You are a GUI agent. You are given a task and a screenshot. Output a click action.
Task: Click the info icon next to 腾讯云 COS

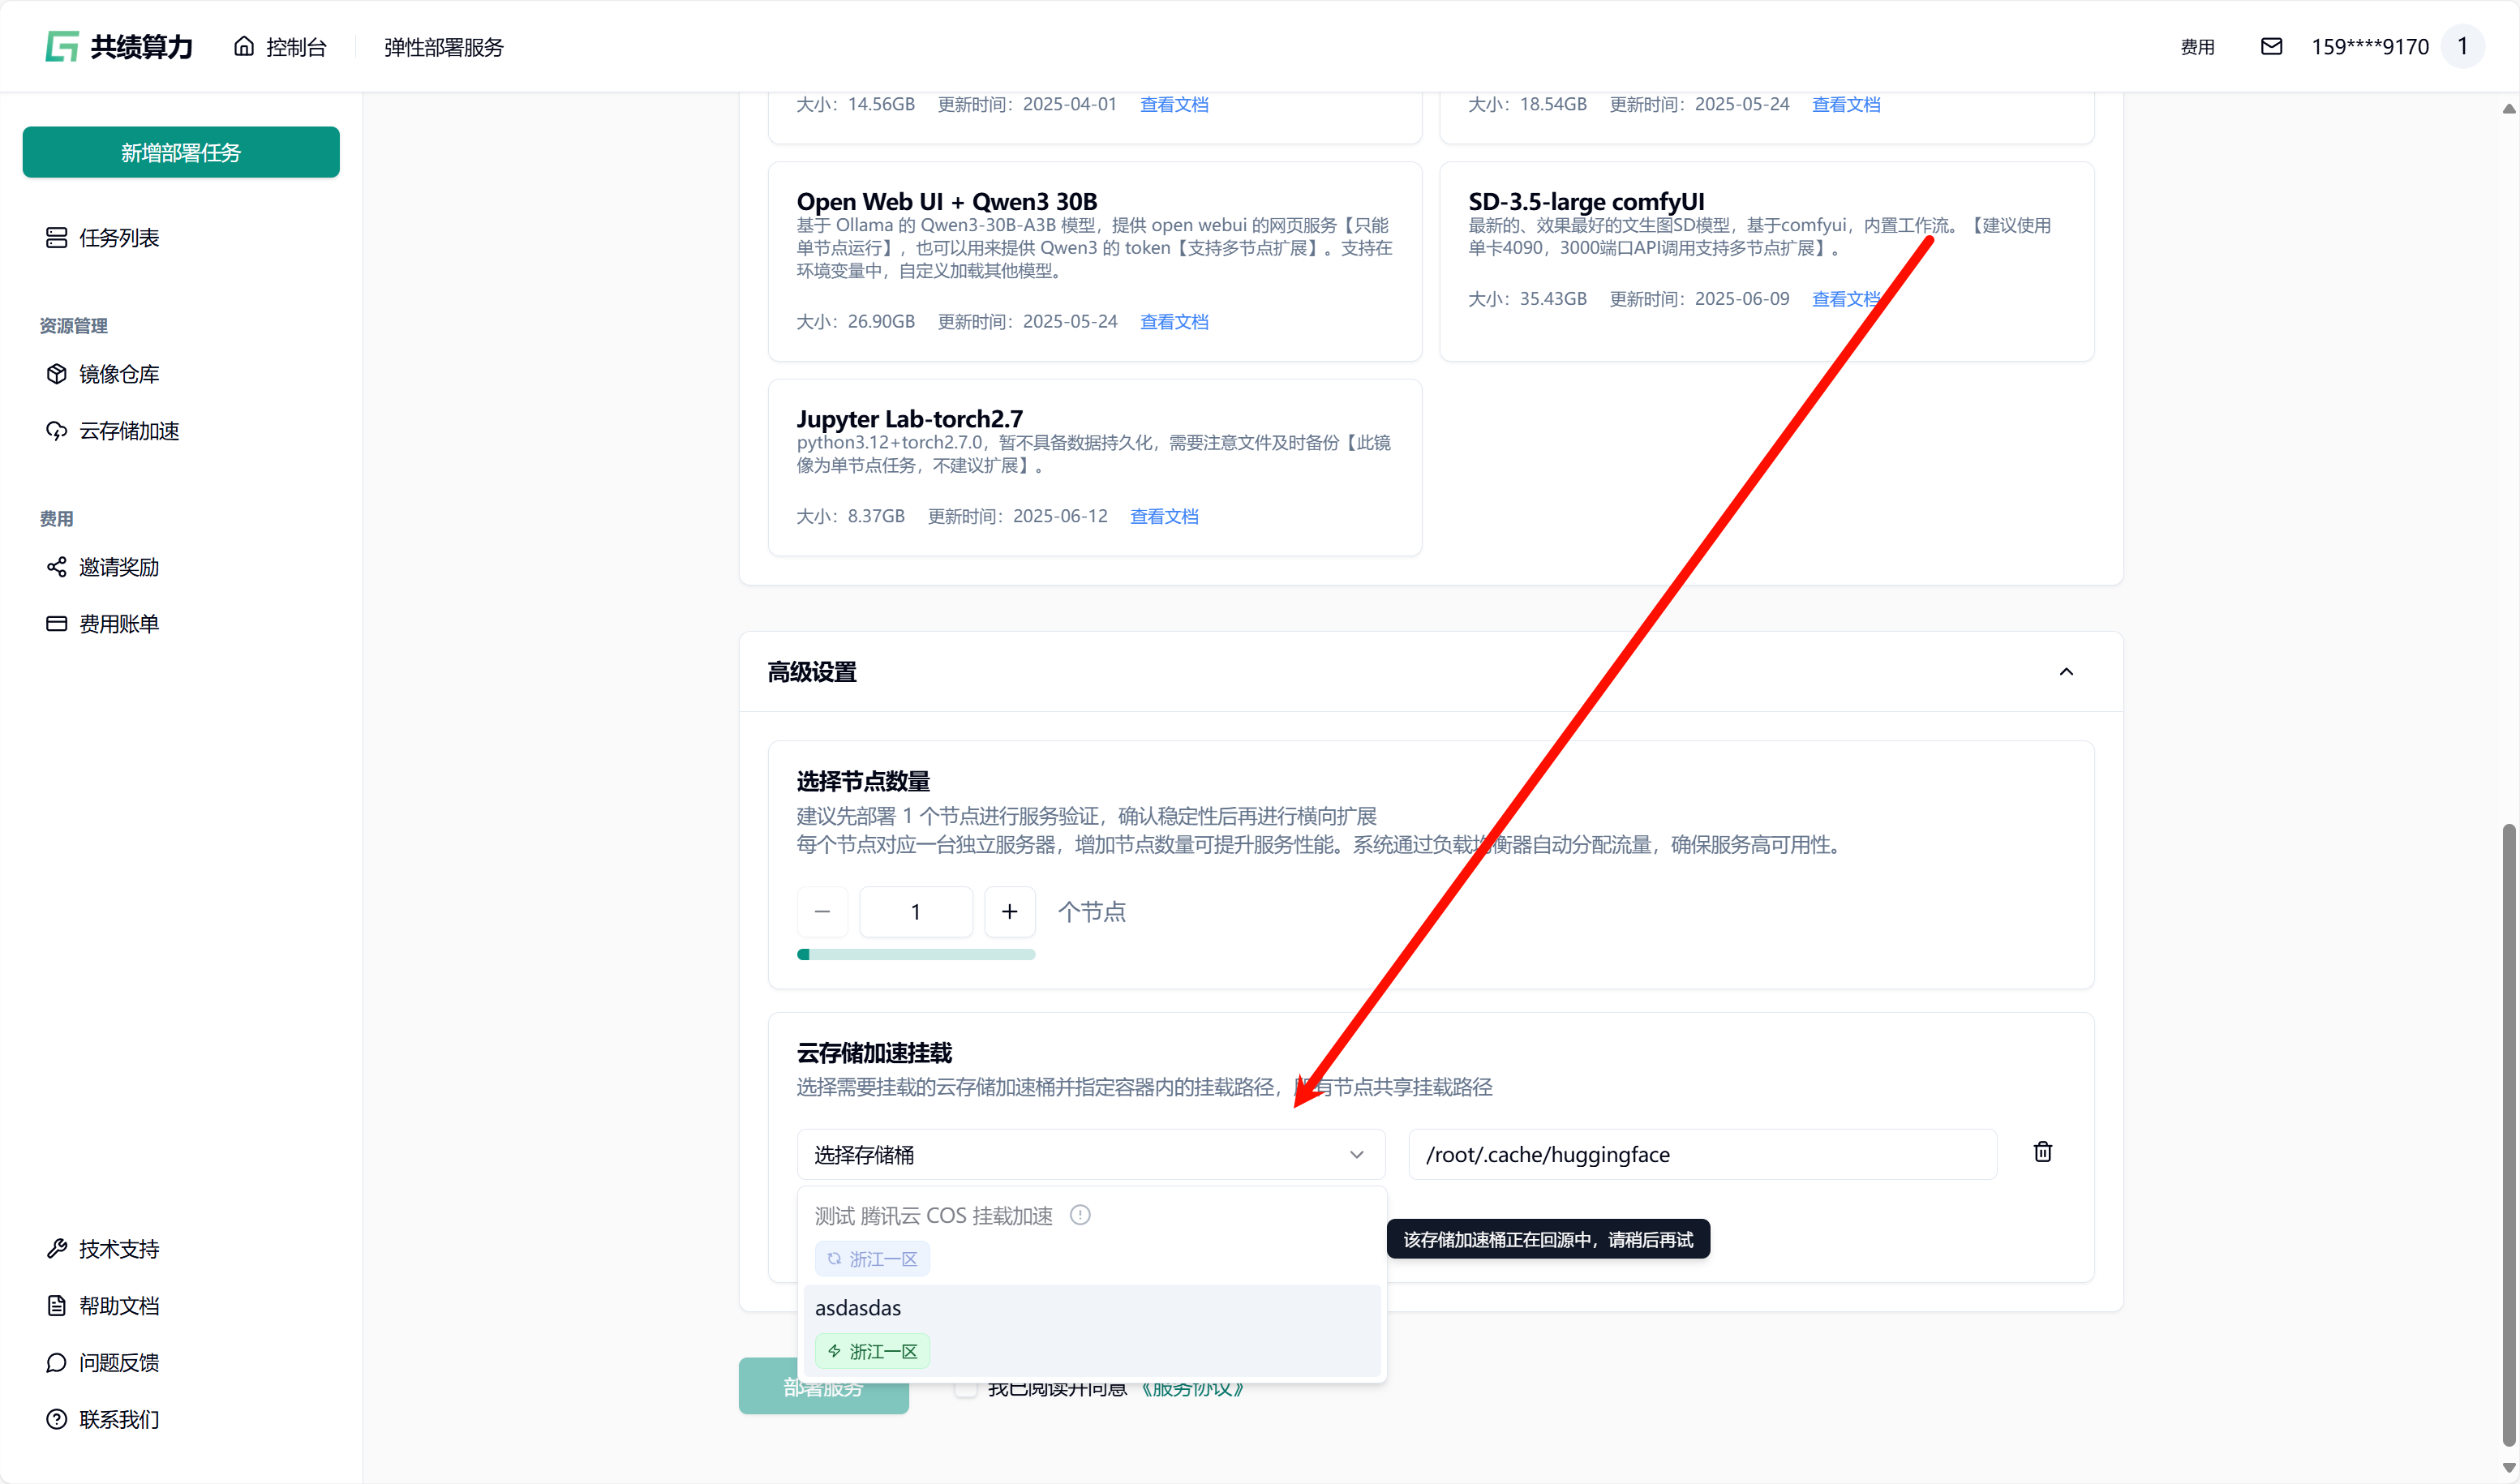click(x=1080, y=1215)
